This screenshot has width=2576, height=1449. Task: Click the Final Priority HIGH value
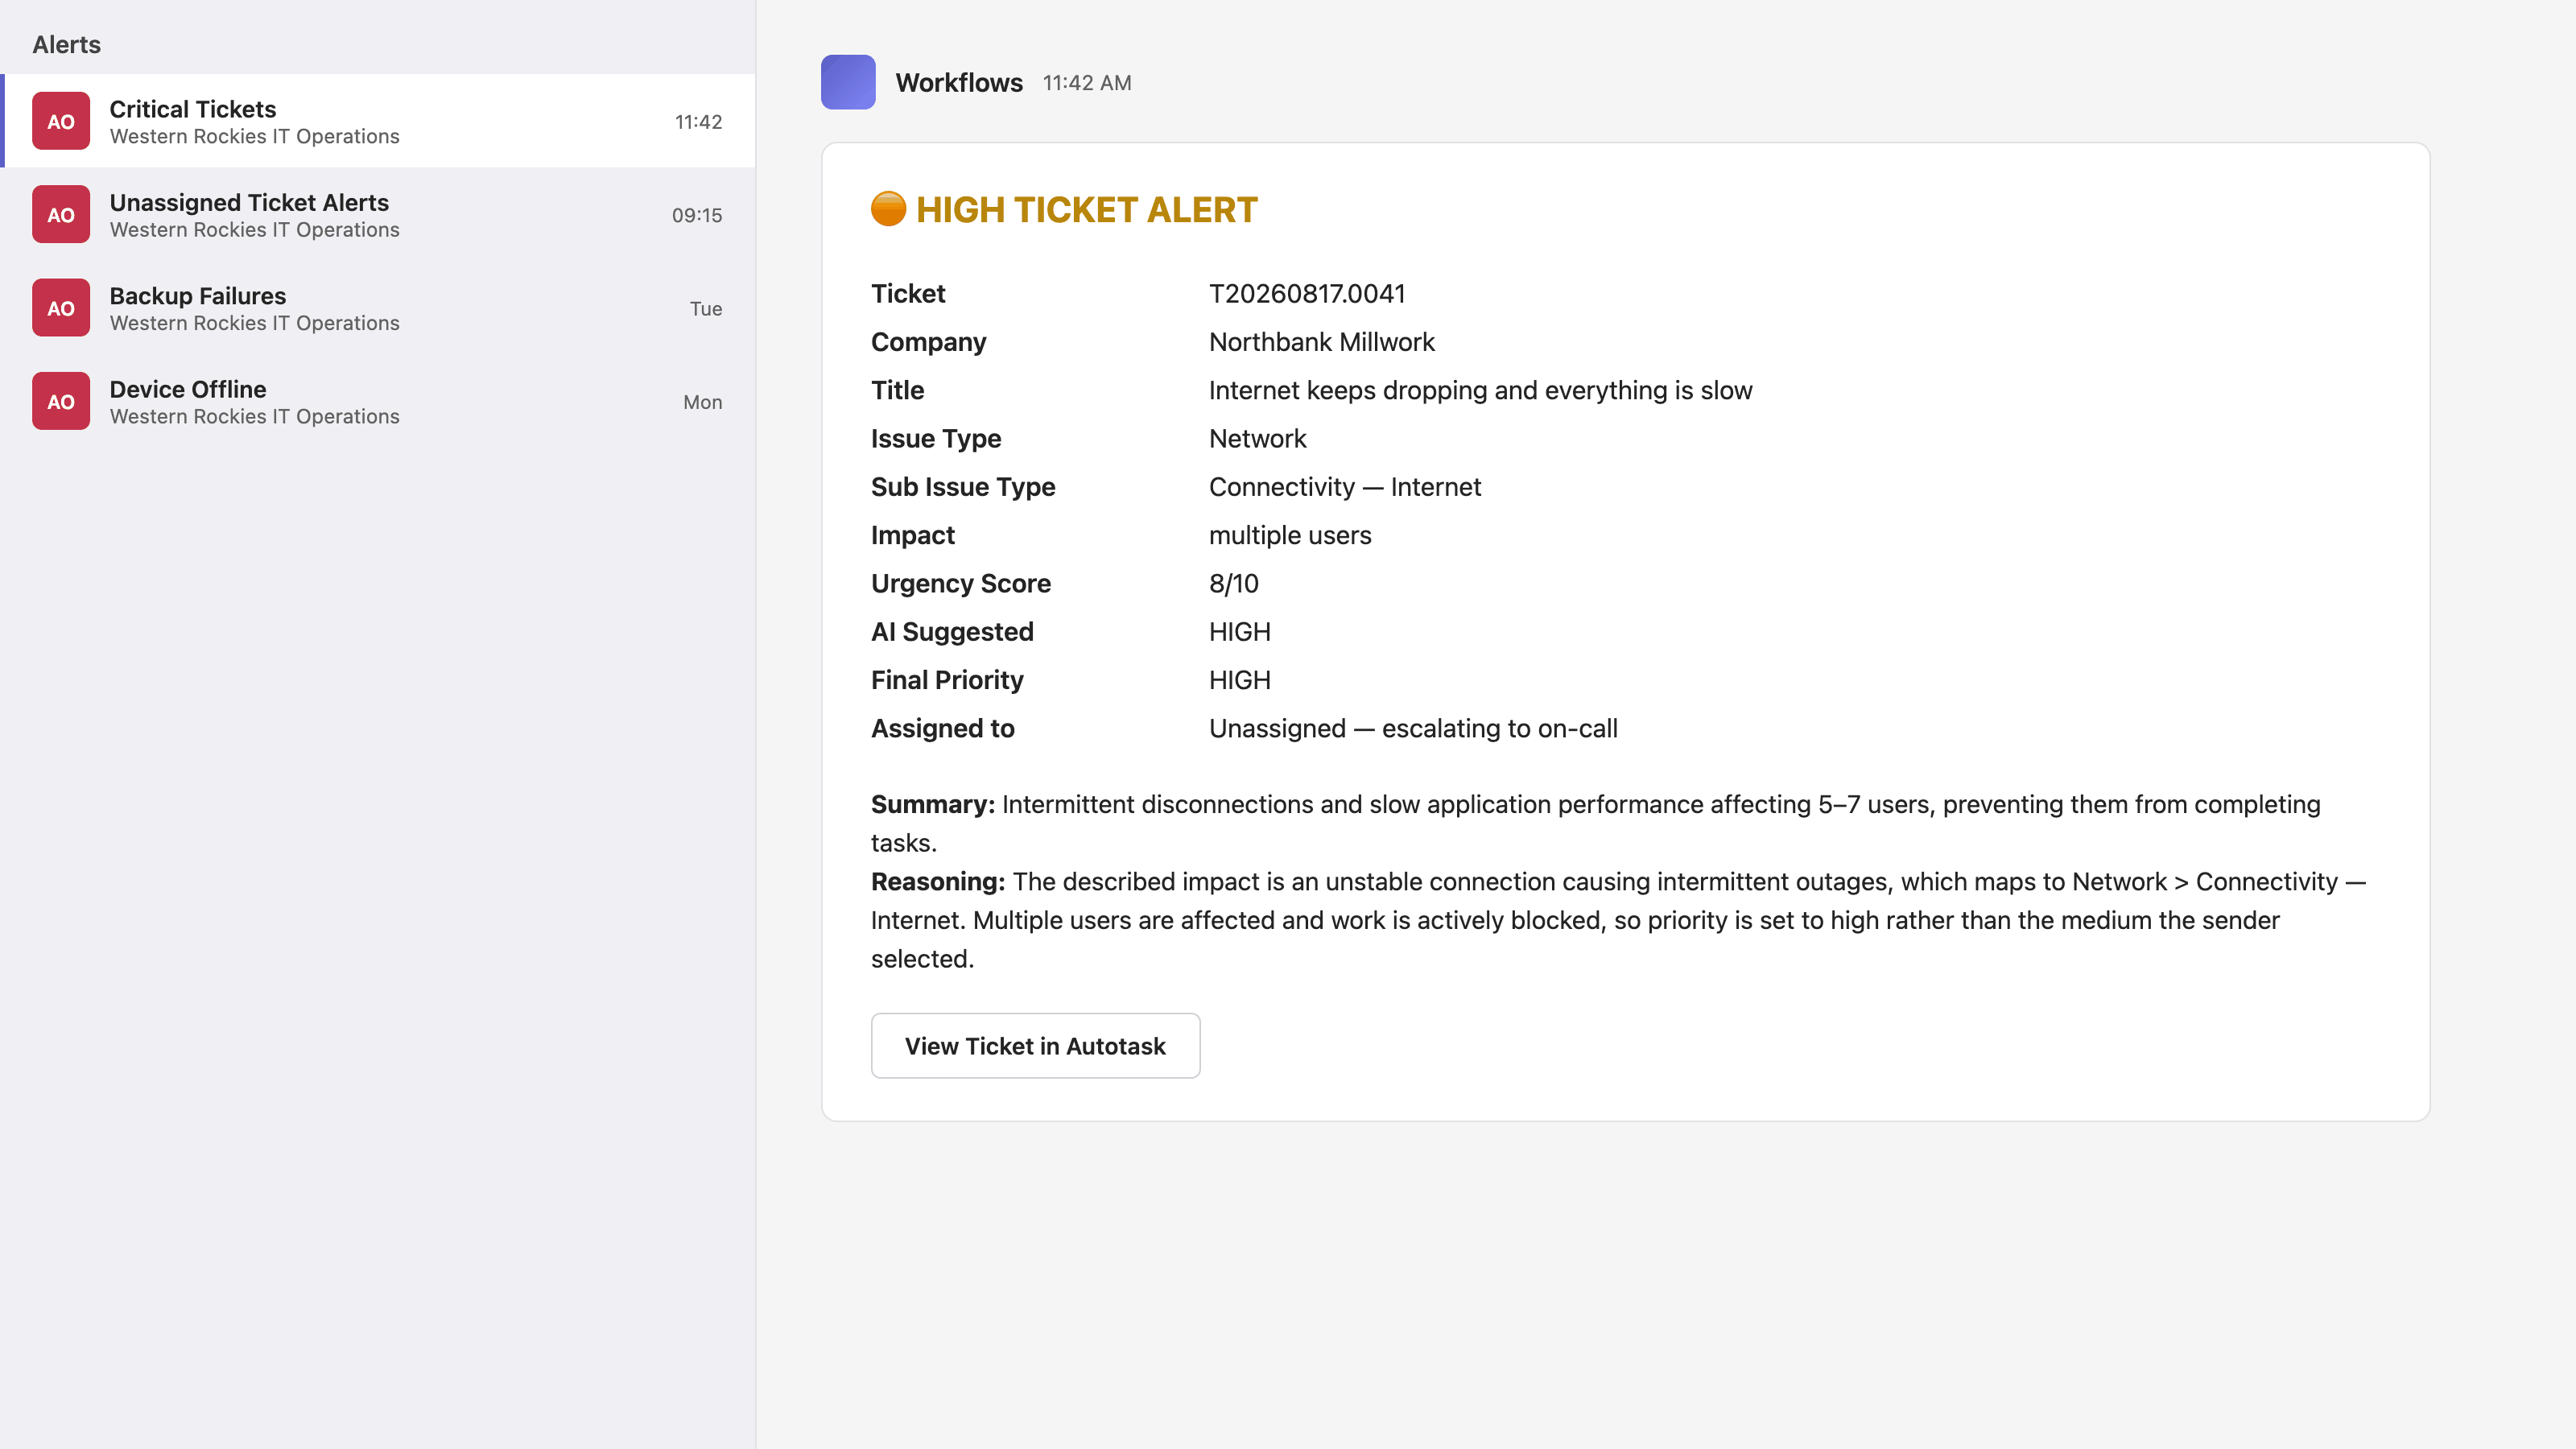click(1240, 680)
